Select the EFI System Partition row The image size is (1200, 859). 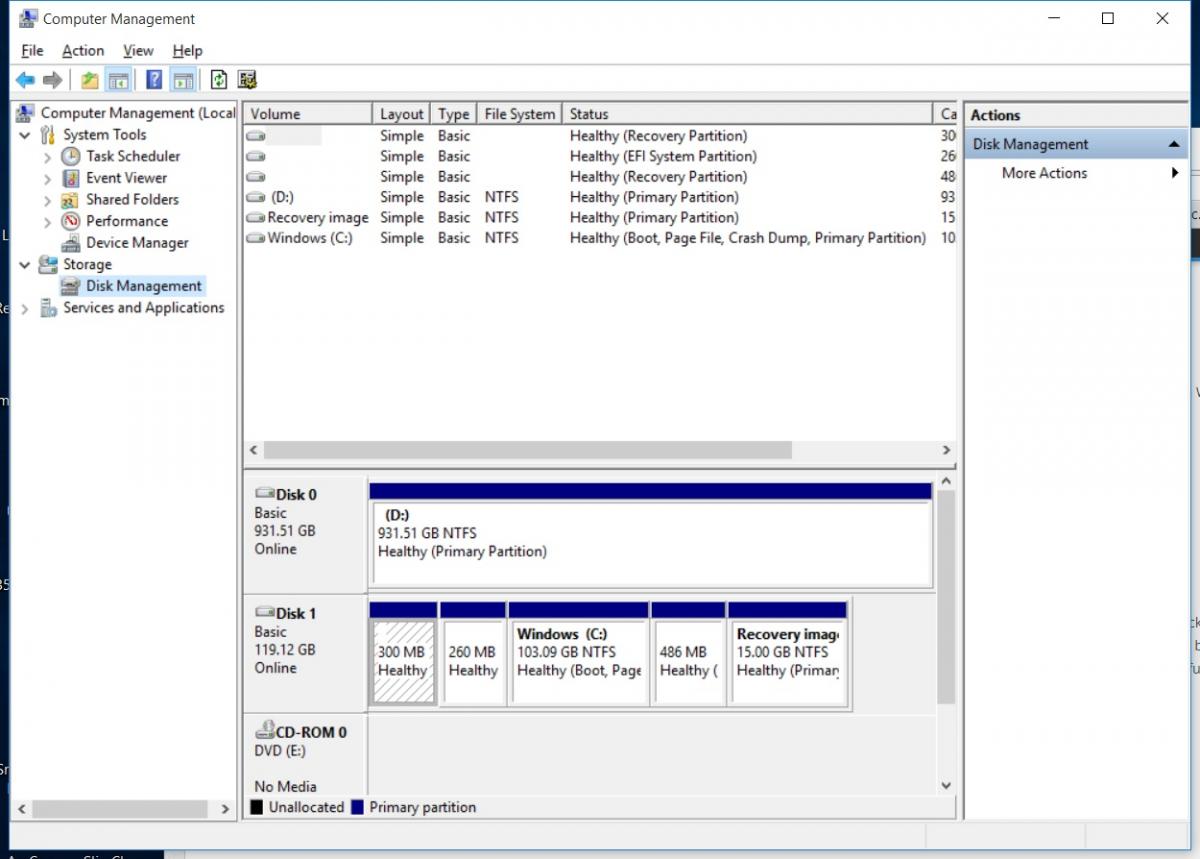[x=600, y=156]
